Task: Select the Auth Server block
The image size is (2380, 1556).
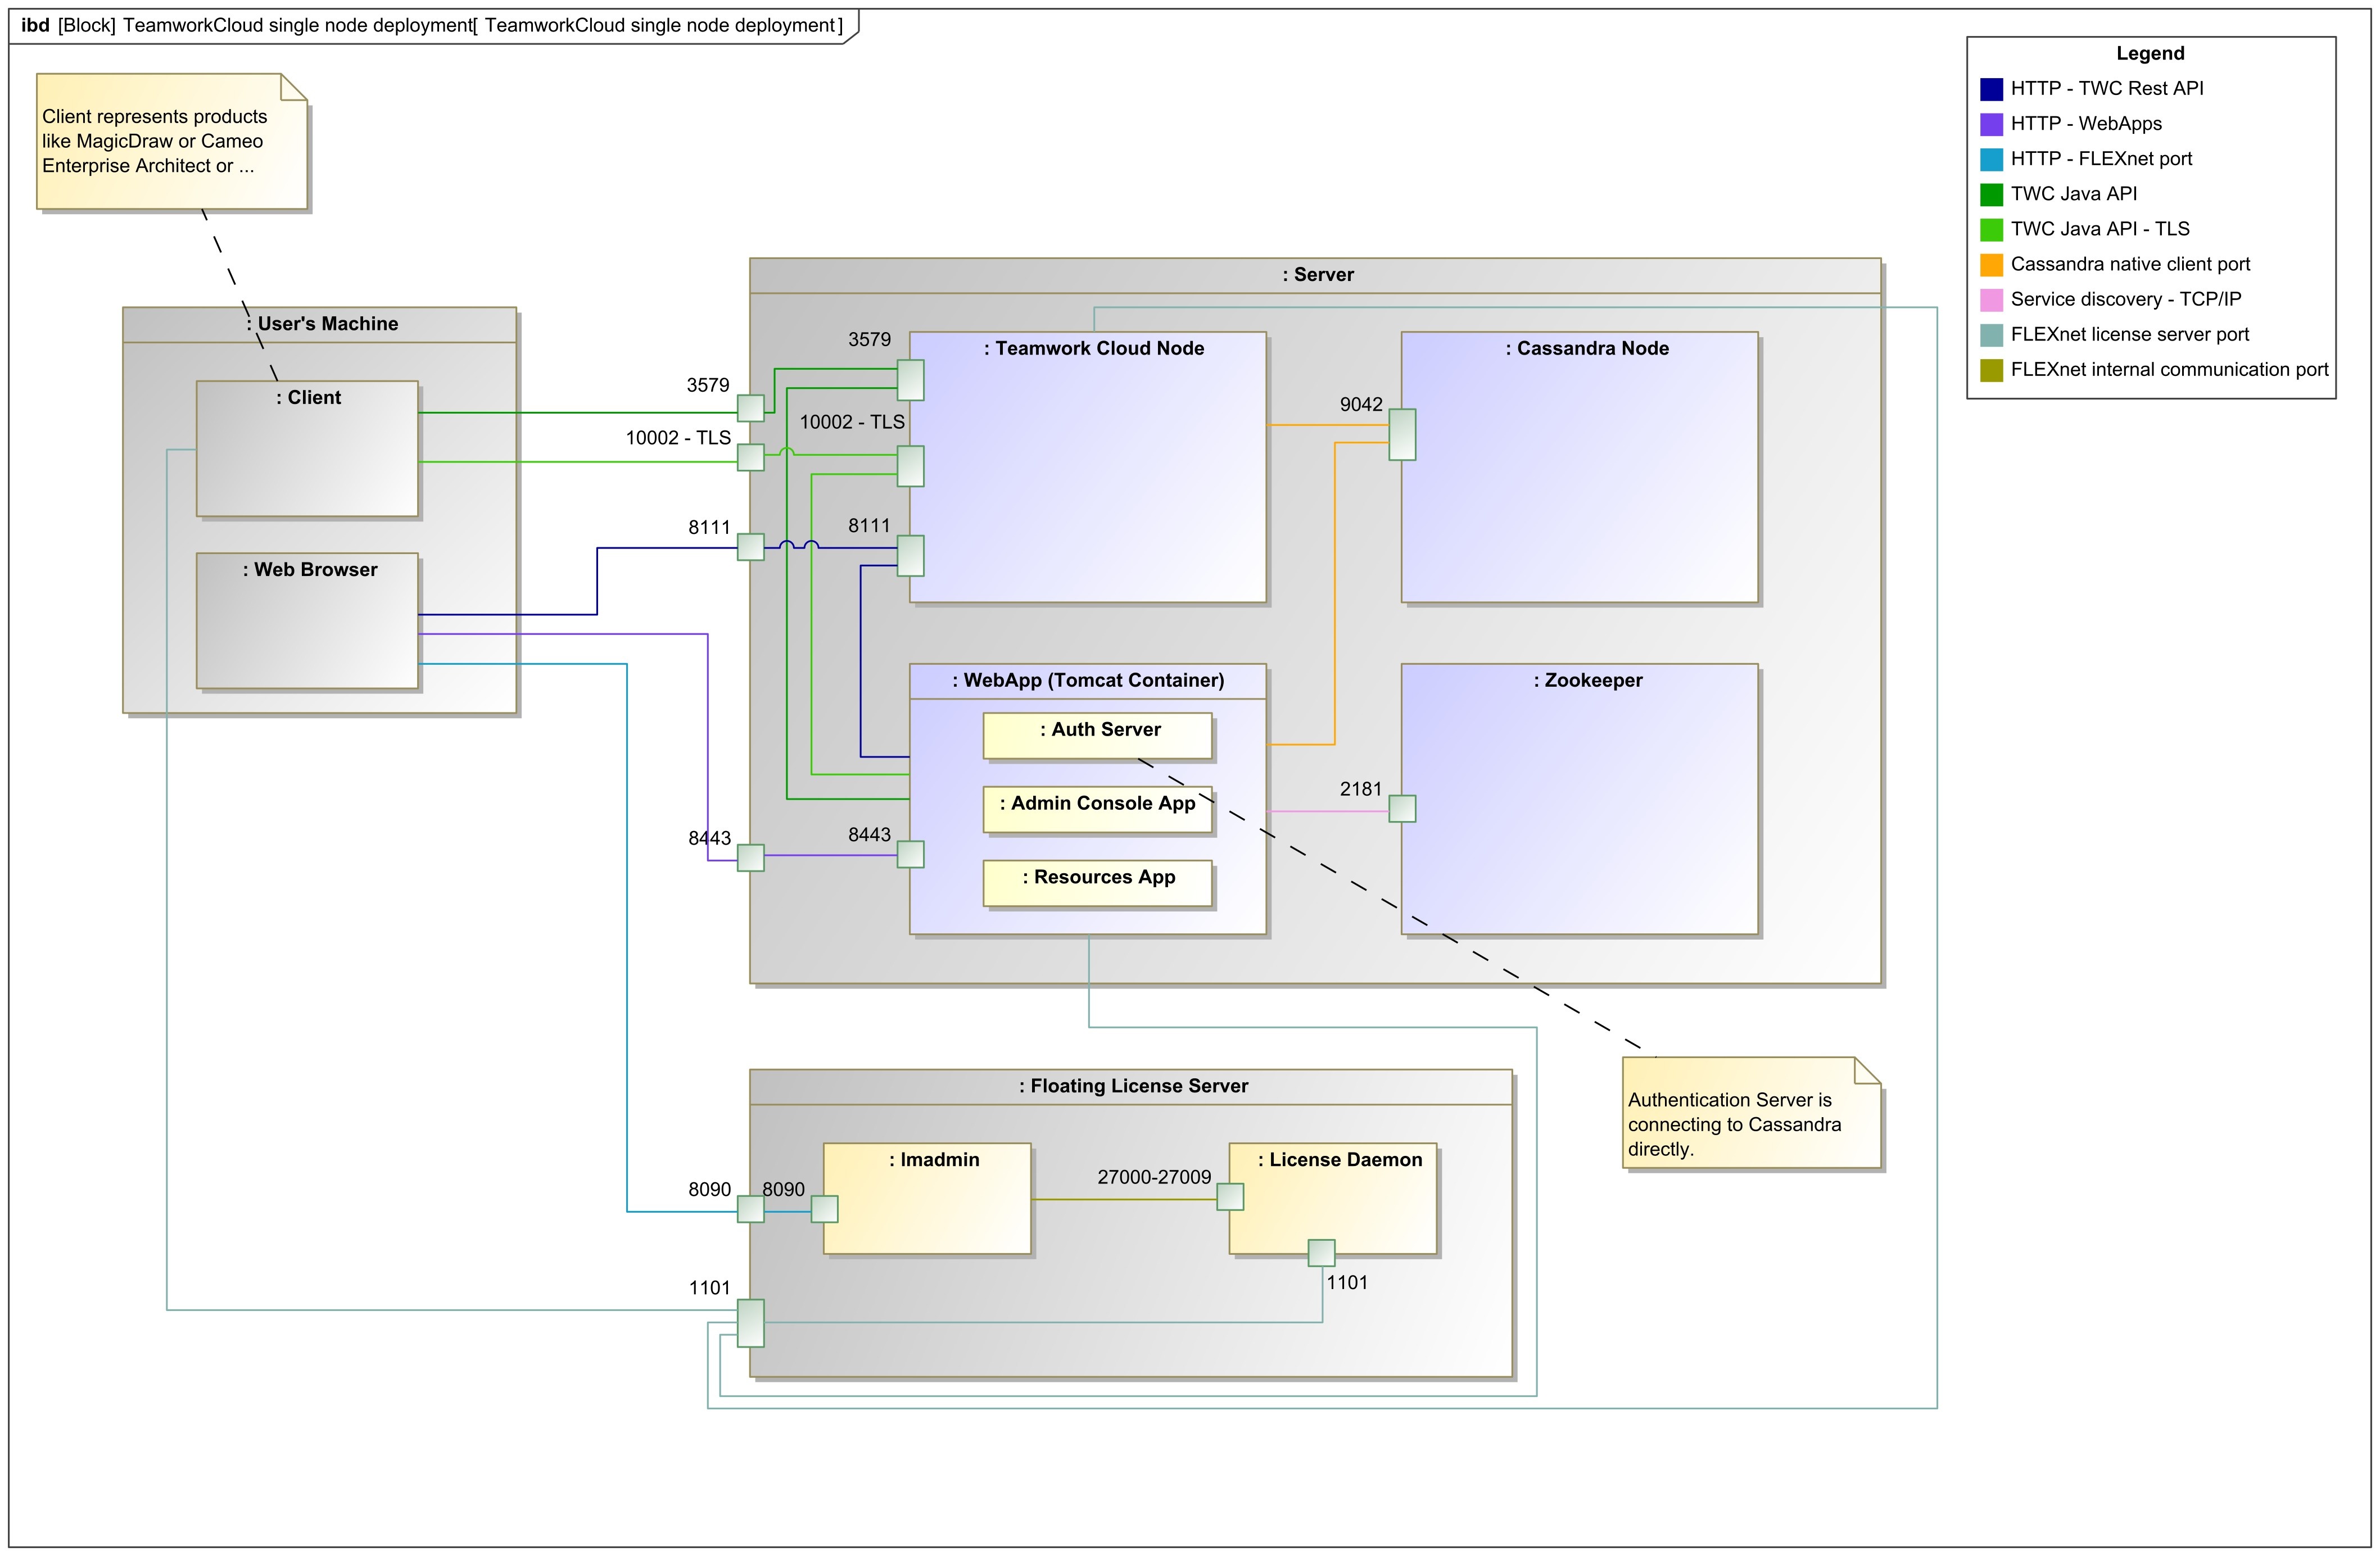Action: point(1097,735)
